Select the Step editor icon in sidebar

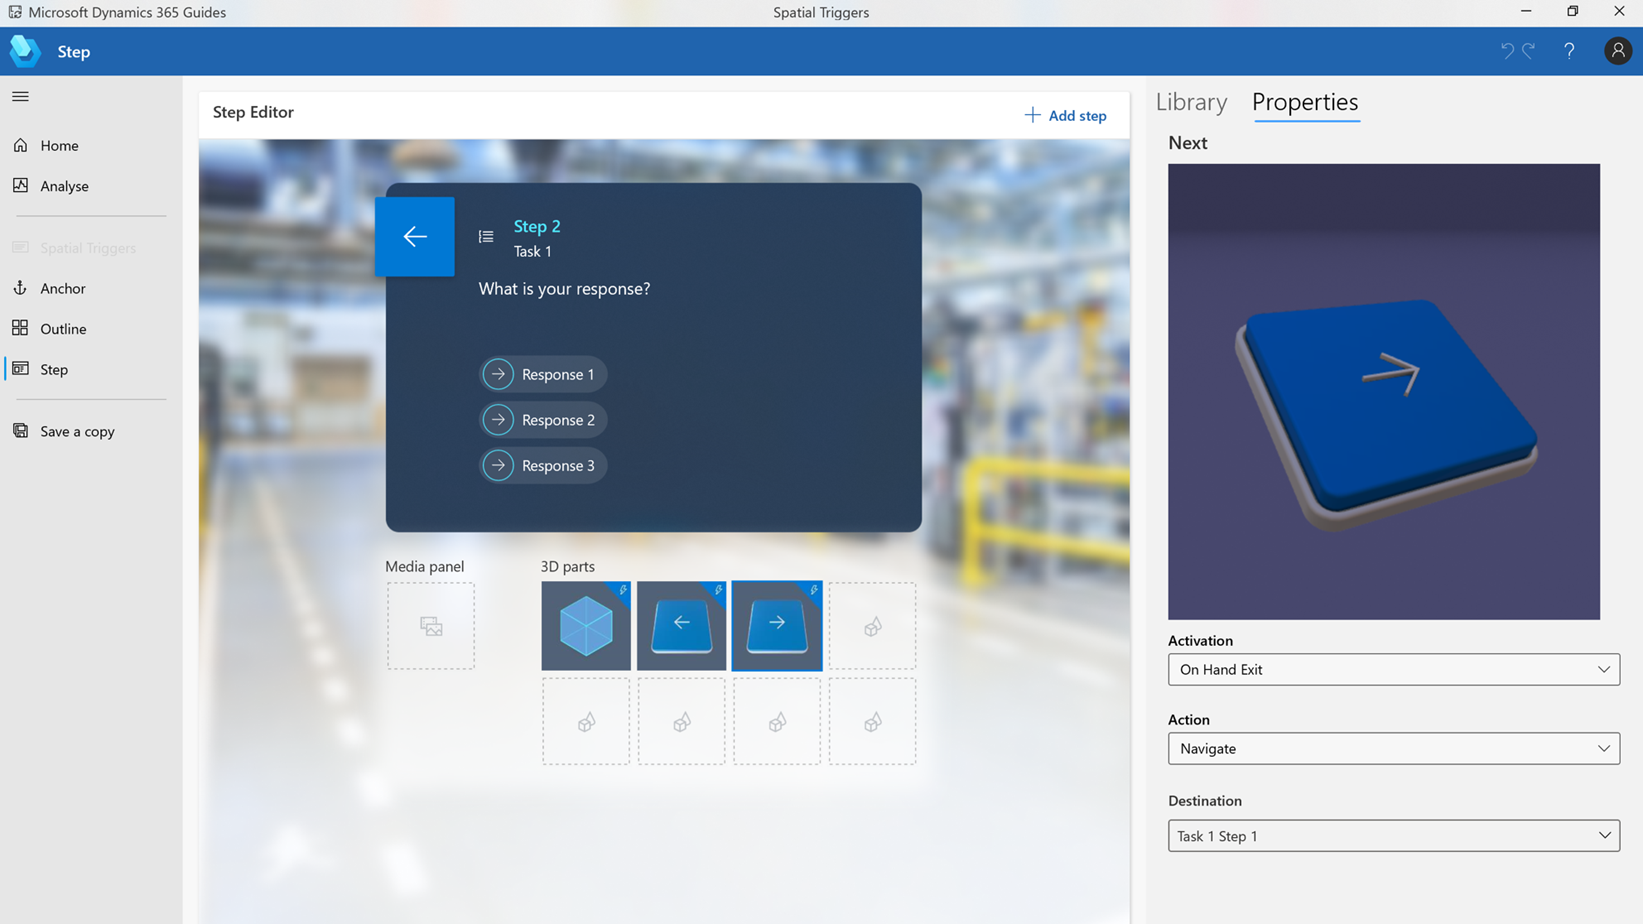pos(53,369)
